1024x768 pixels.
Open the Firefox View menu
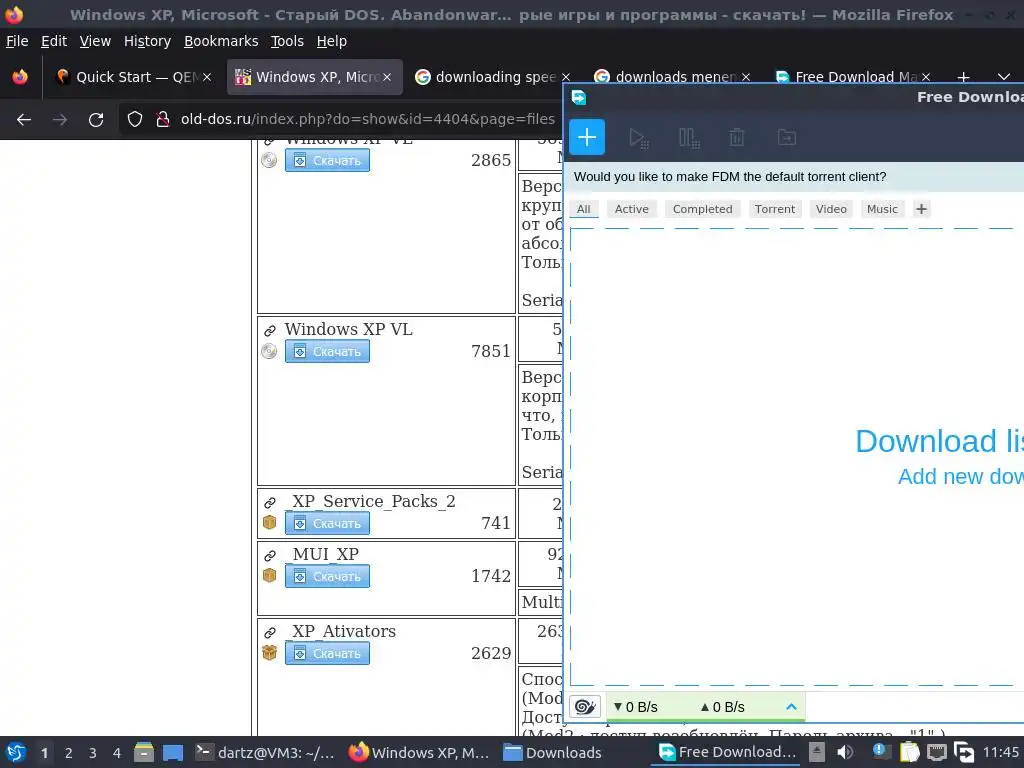click(95, 41)
